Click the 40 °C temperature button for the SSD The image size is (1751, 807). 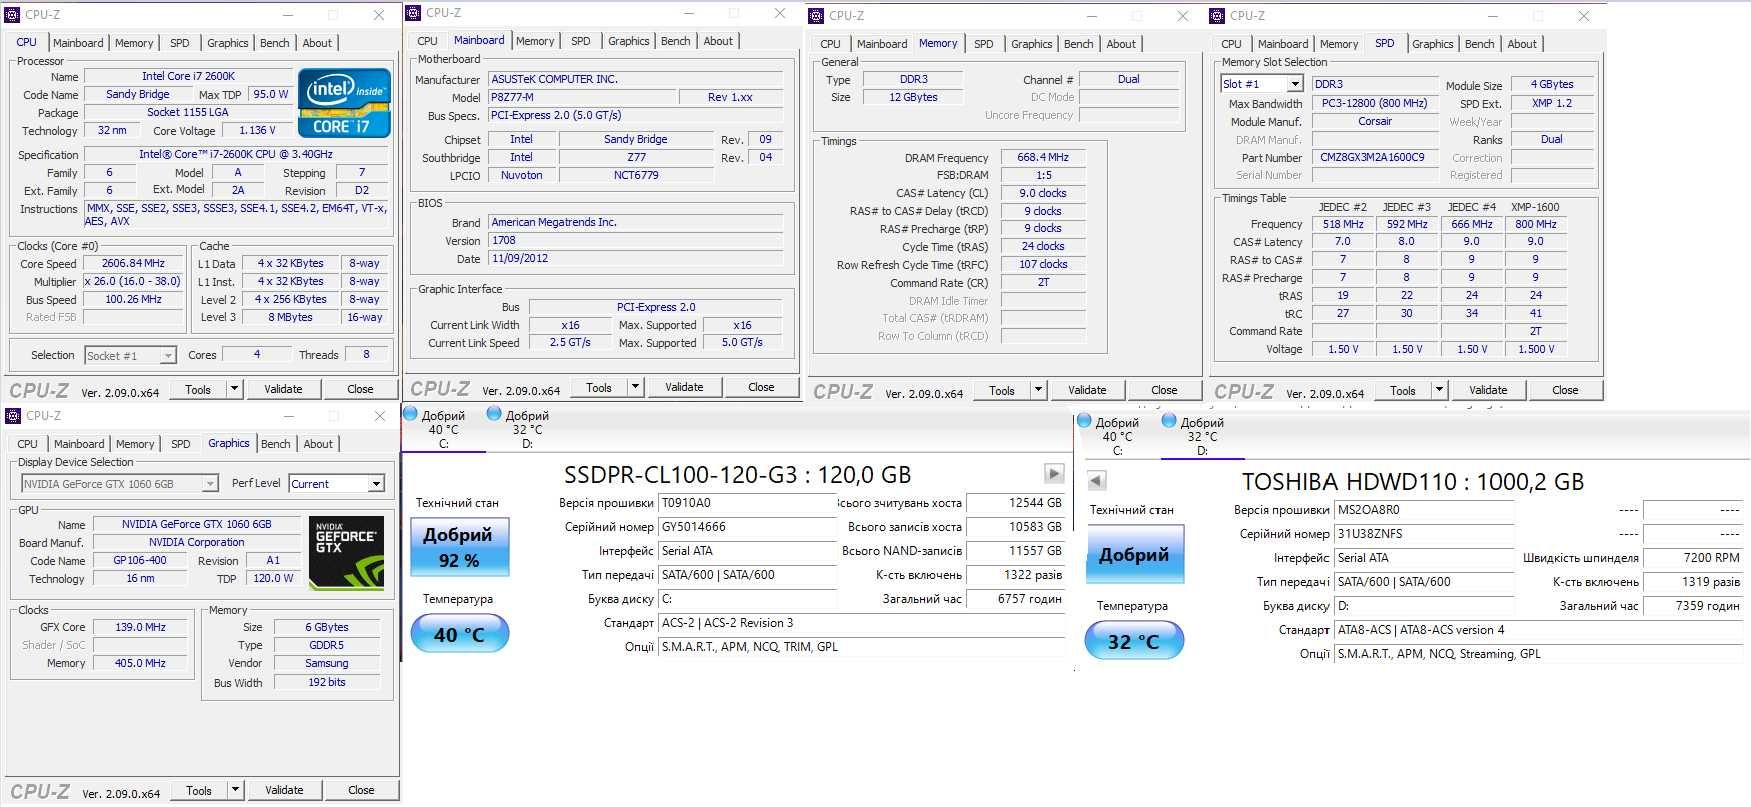[x=460, y=634]
